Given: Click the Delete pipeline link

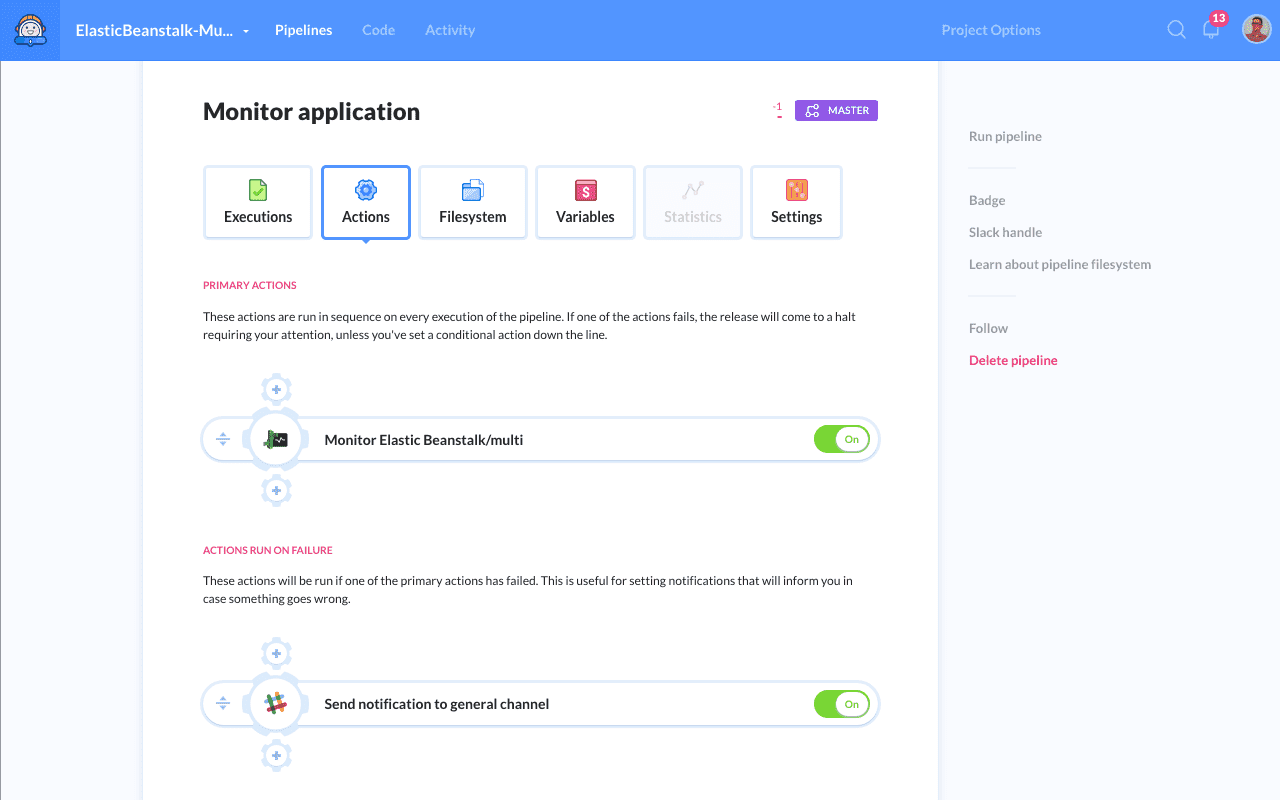Looking at the screenshot, I should 1013,360.
